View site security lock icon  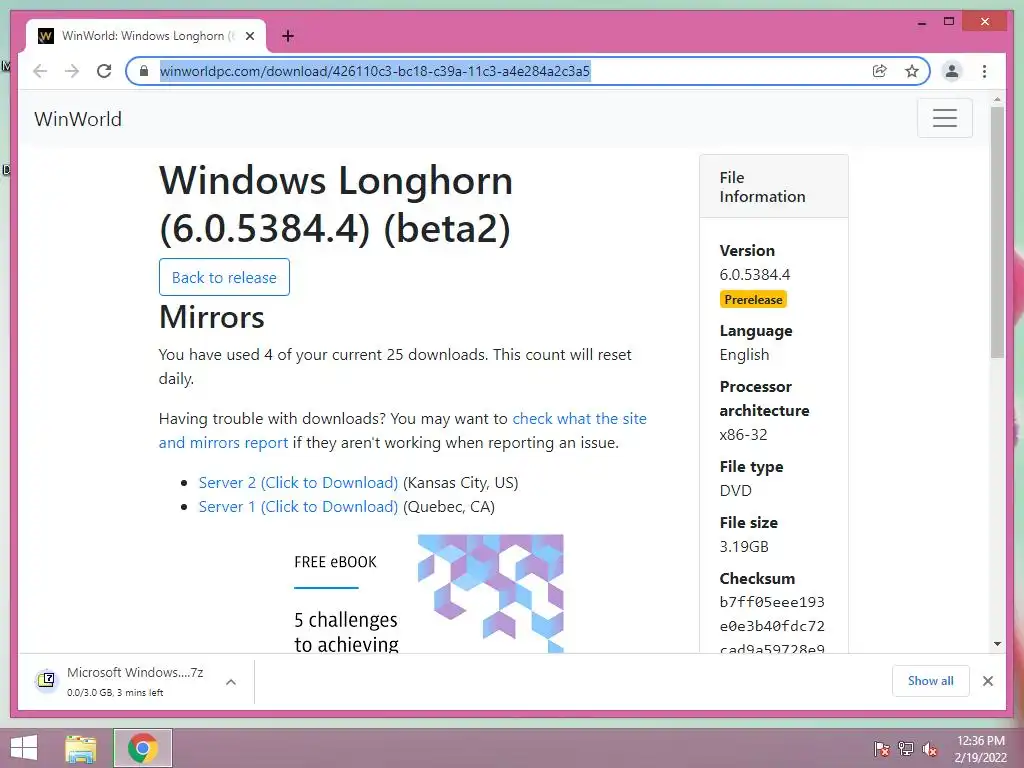pos(144,71)
